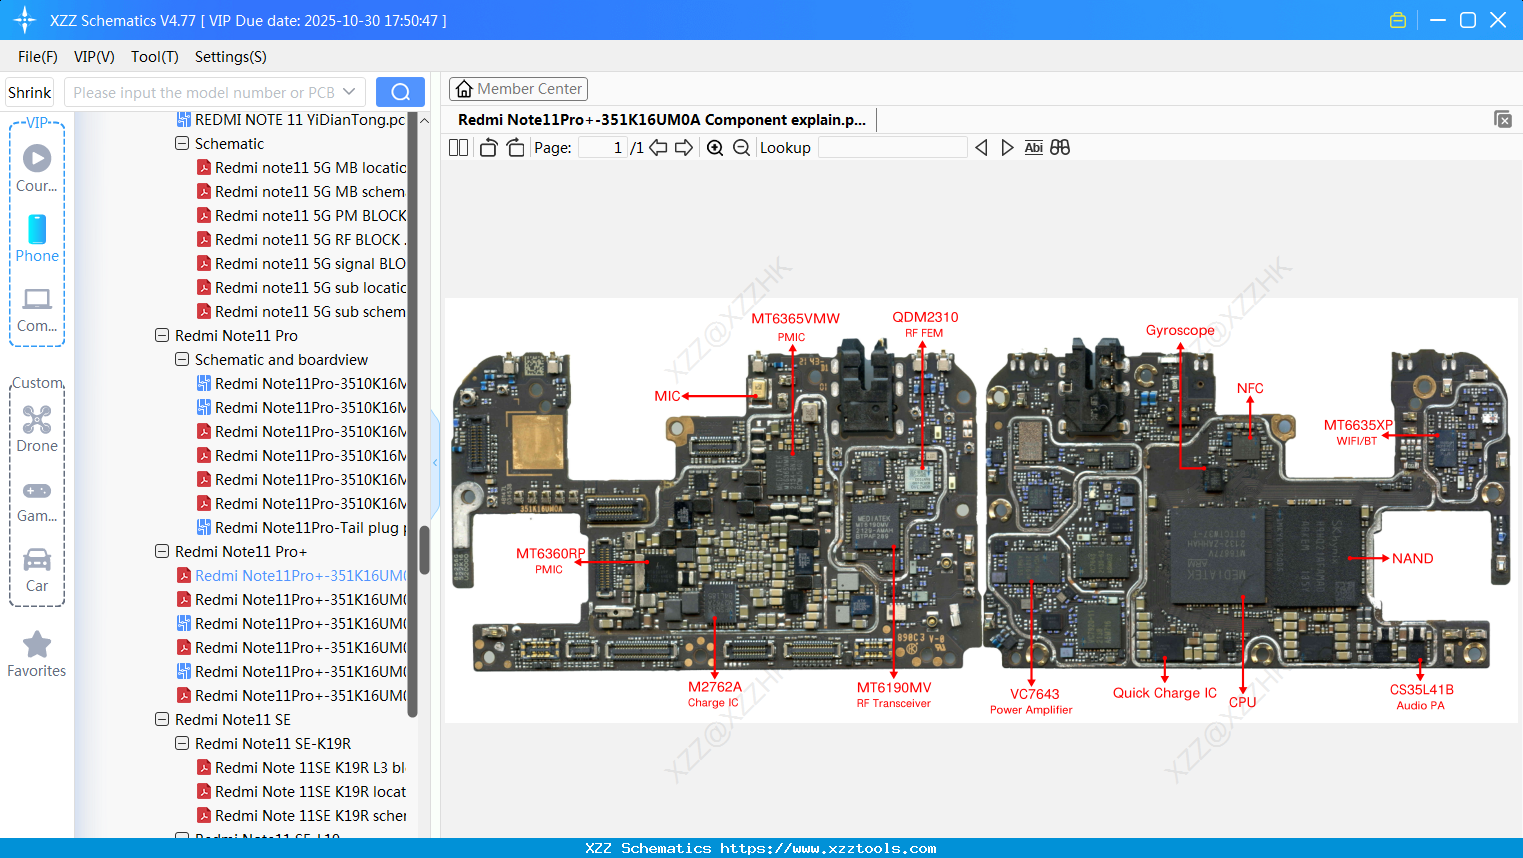Collapse the Redmi Note11 Pro tree node
Image resolution: width=1523 pixels, height=858 pixels.
coord(161,335)
